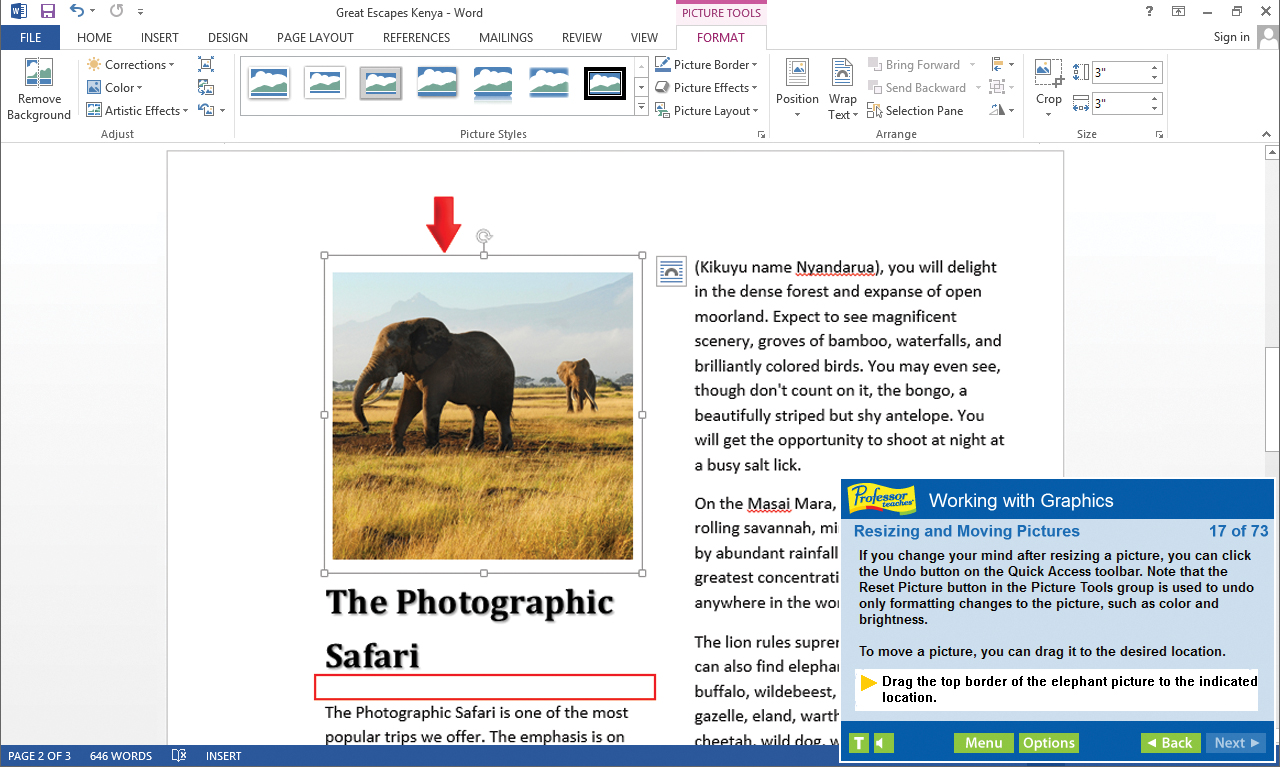Open the Picture Styles gallery More arrow
Screen dimensions: 1280x767
point(641,106)
